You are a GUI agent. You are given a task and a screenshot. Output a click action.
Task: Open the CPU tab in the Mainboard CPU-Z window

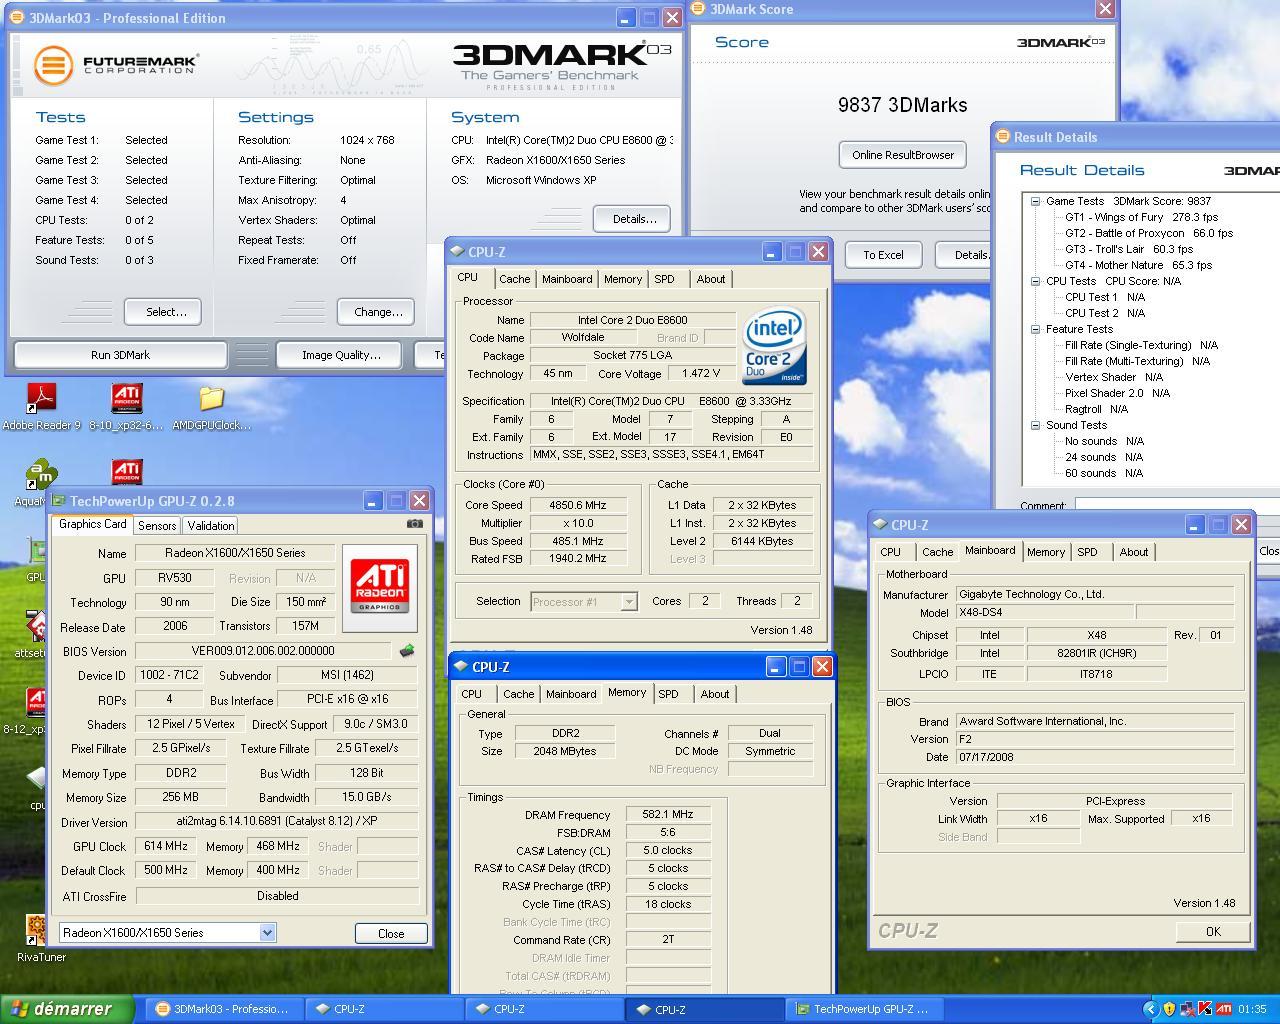coord(890,552)
